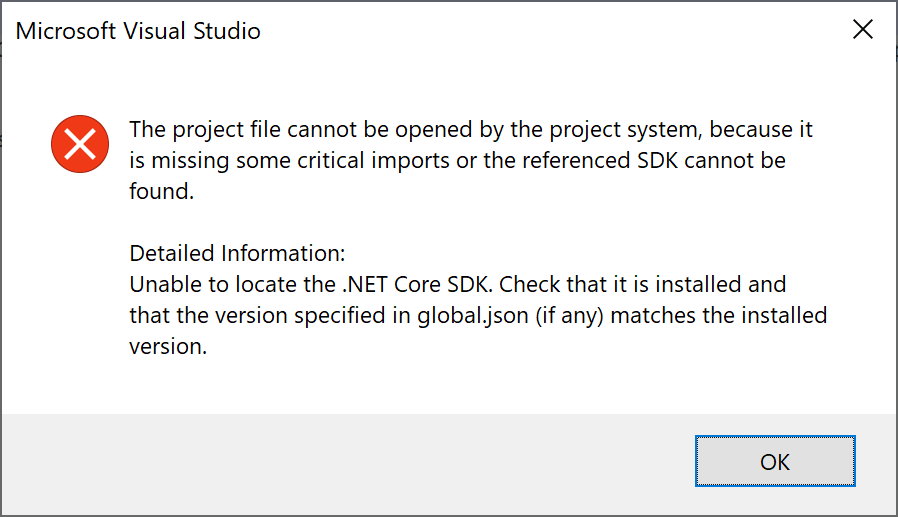Click "matches the installed" text
The height and width of the screenshot is (517, 898).
coord(719,315)
